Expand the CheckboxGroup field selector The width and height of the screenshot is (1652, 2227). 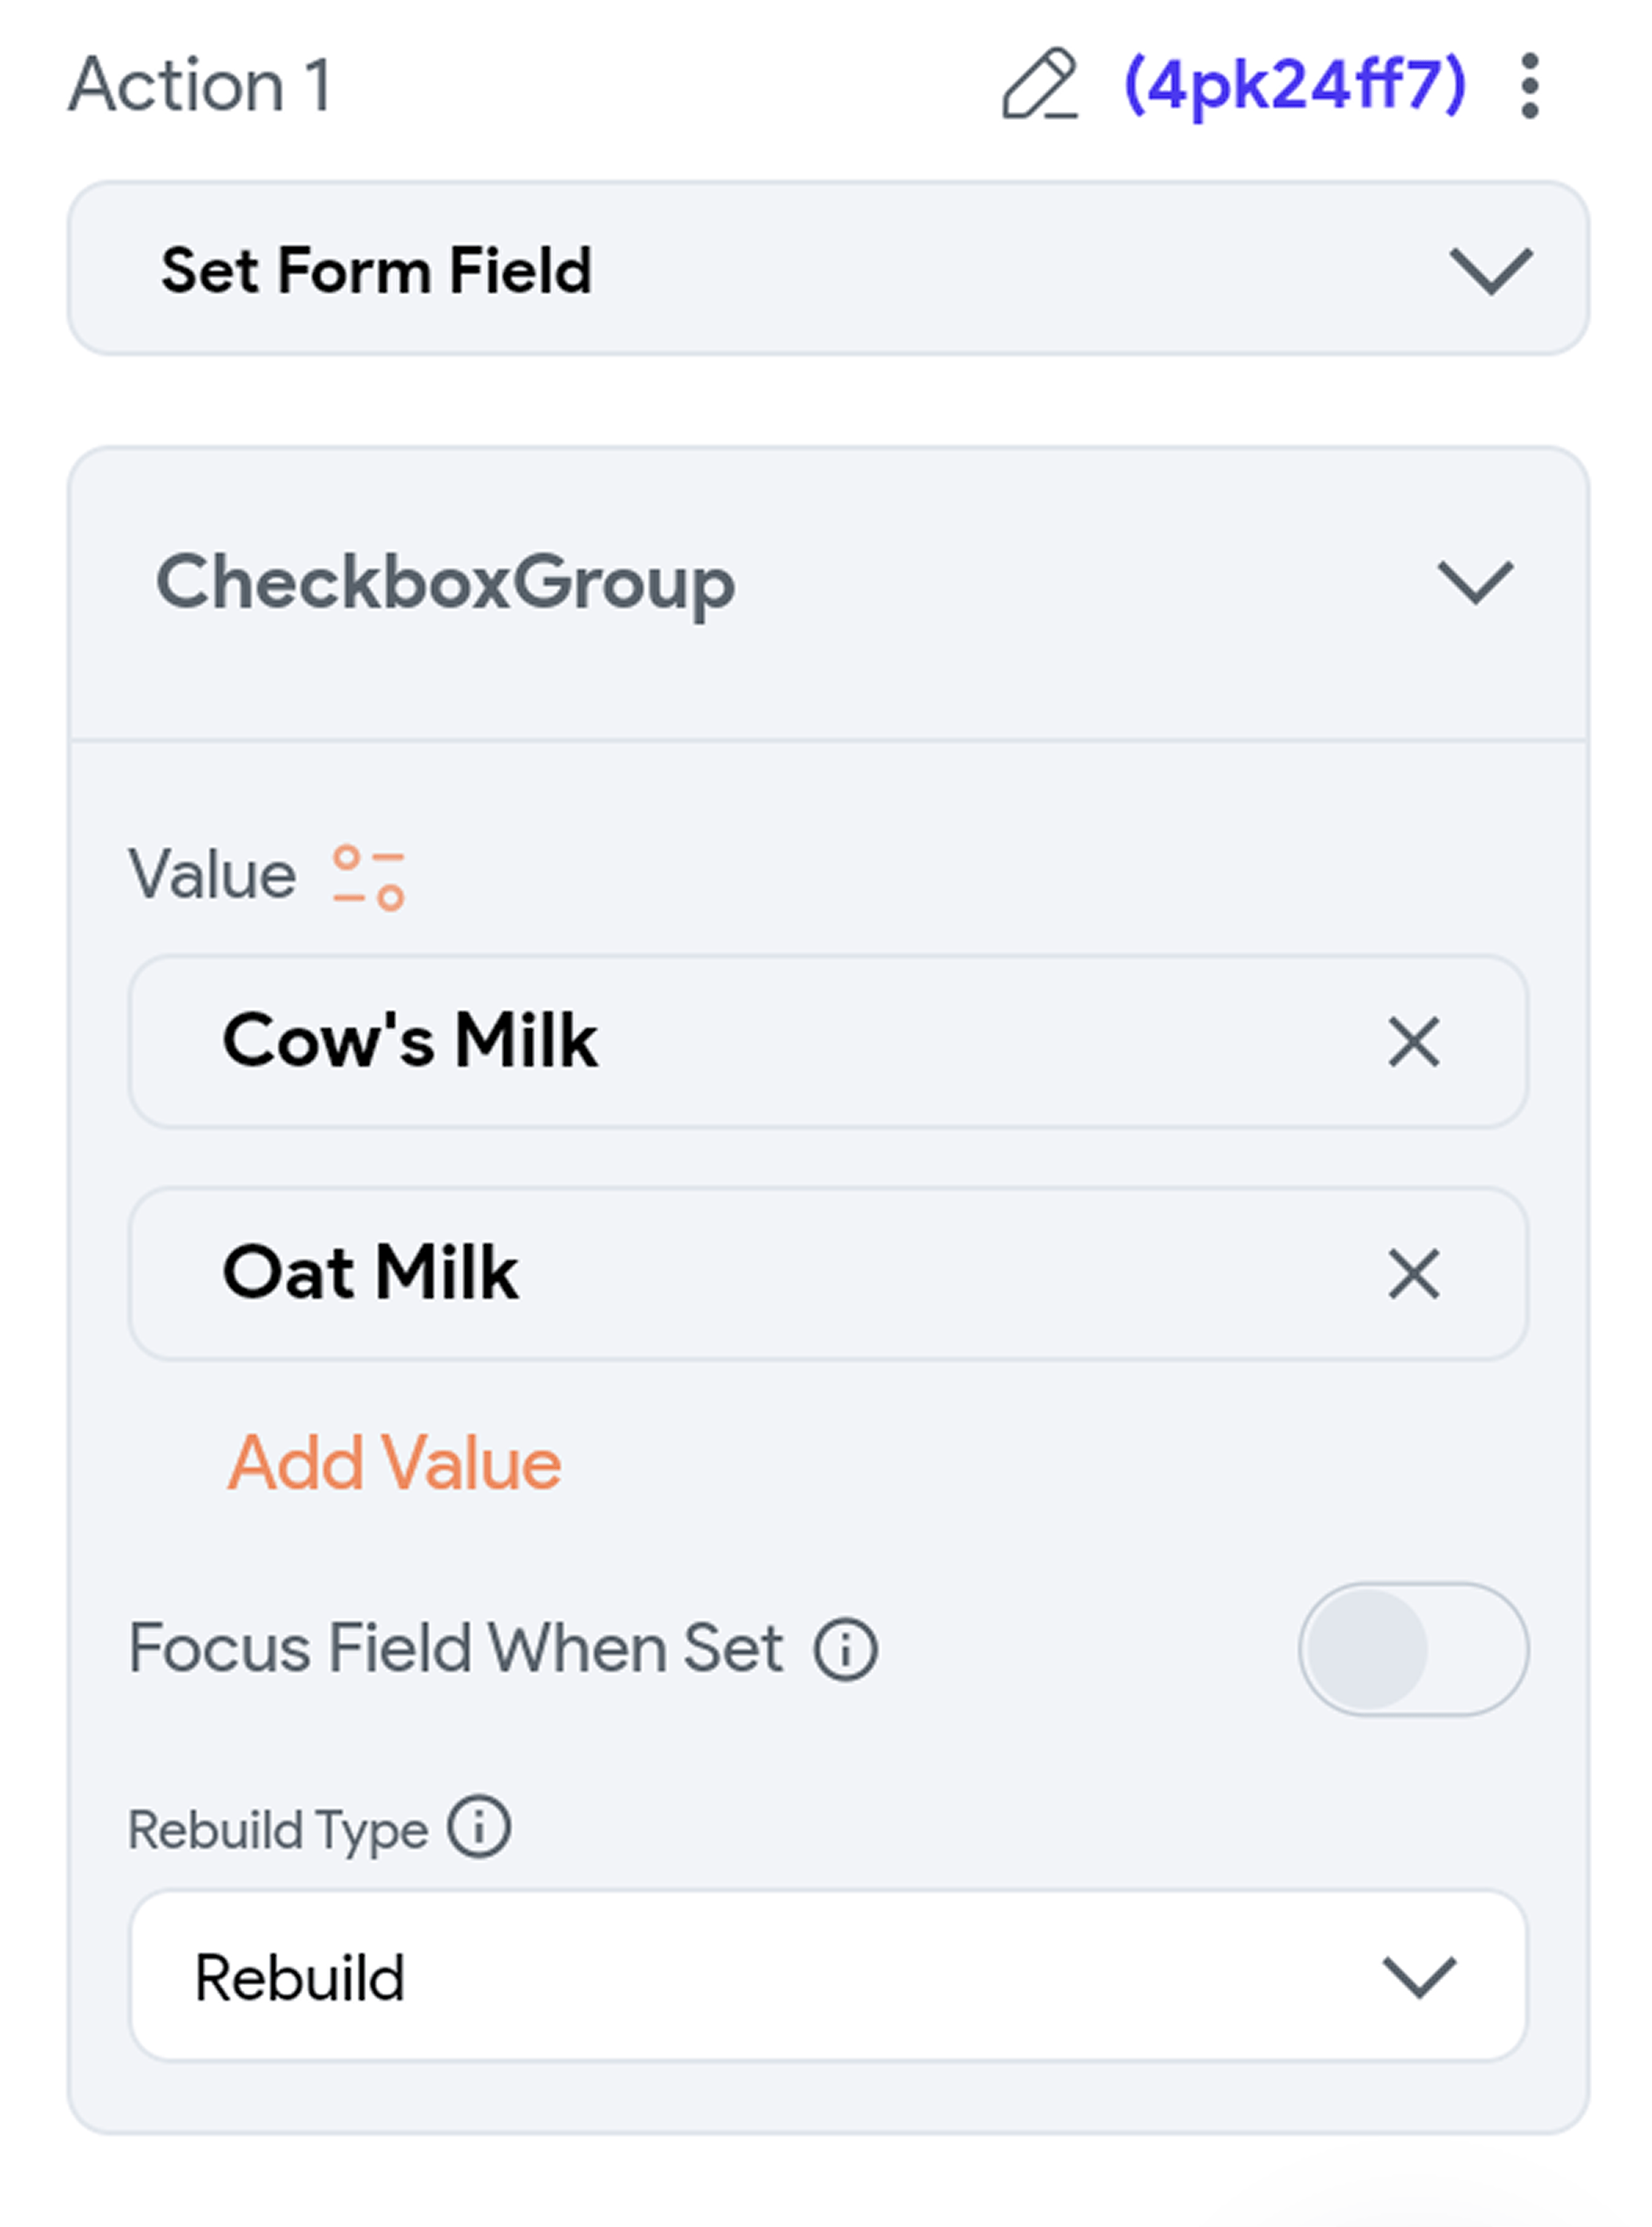point(827,583)
